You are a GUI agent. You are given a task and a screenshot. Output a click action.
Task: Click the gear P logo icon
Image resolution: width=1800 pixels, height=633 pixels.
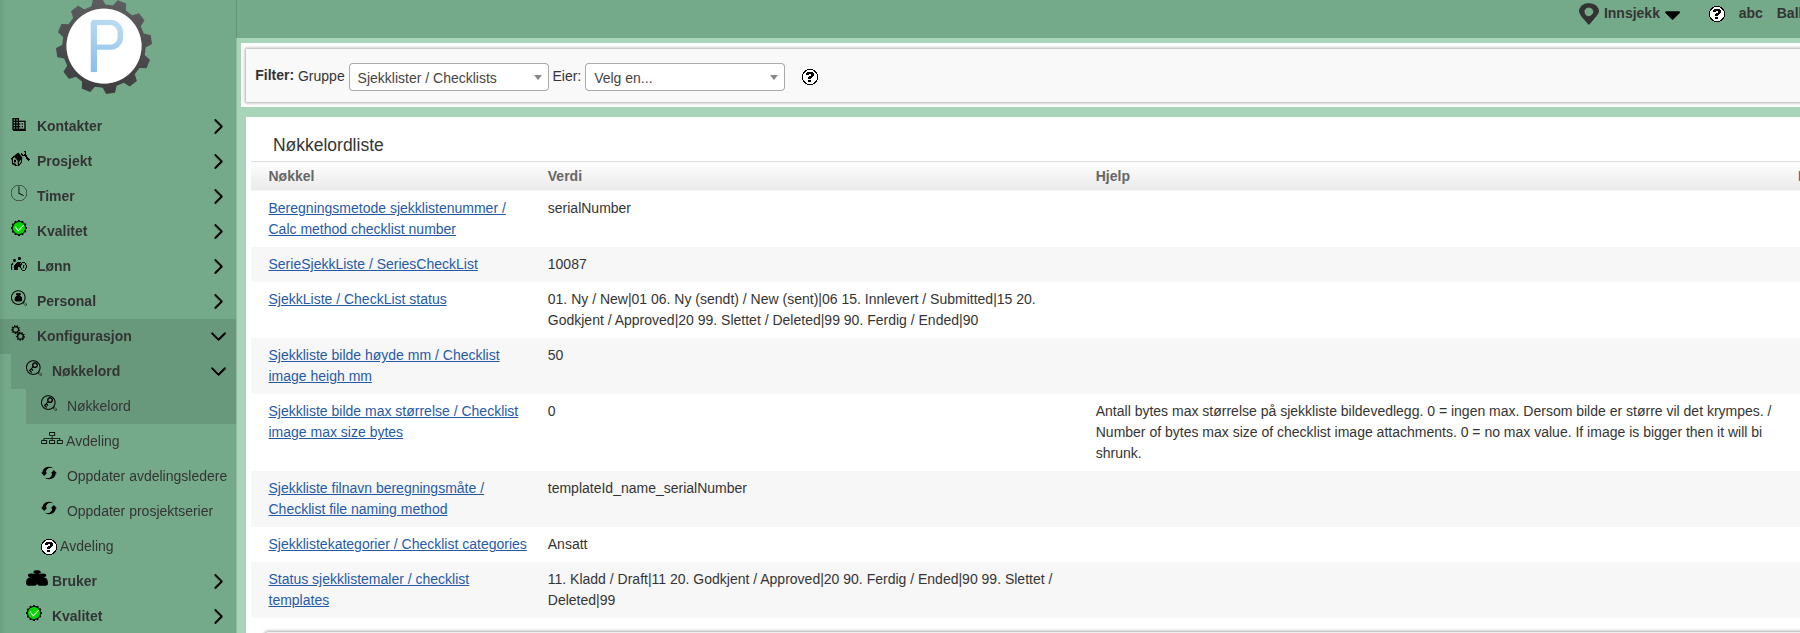(x=104, y=46)
